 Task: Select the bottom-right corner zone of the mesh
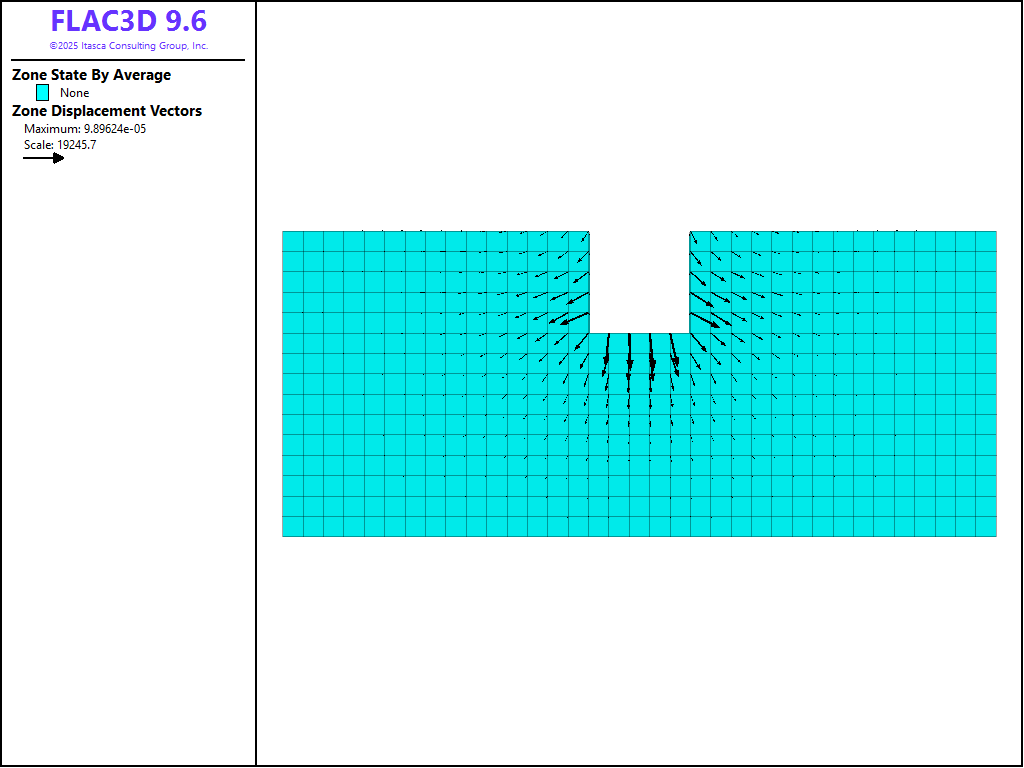986,527
